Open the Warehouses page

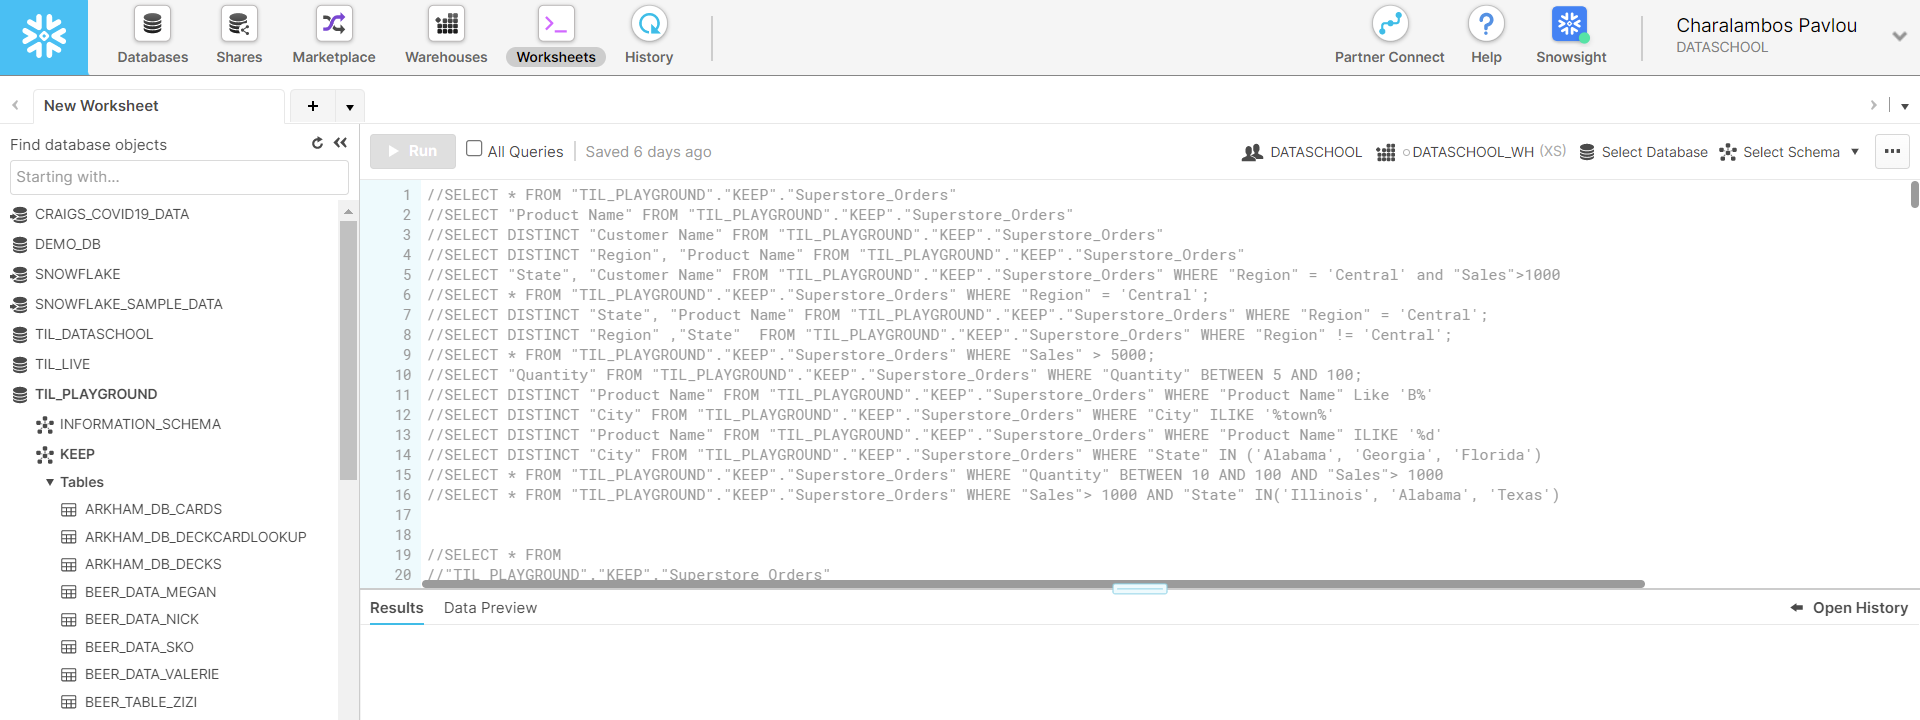tap(446, 37)
